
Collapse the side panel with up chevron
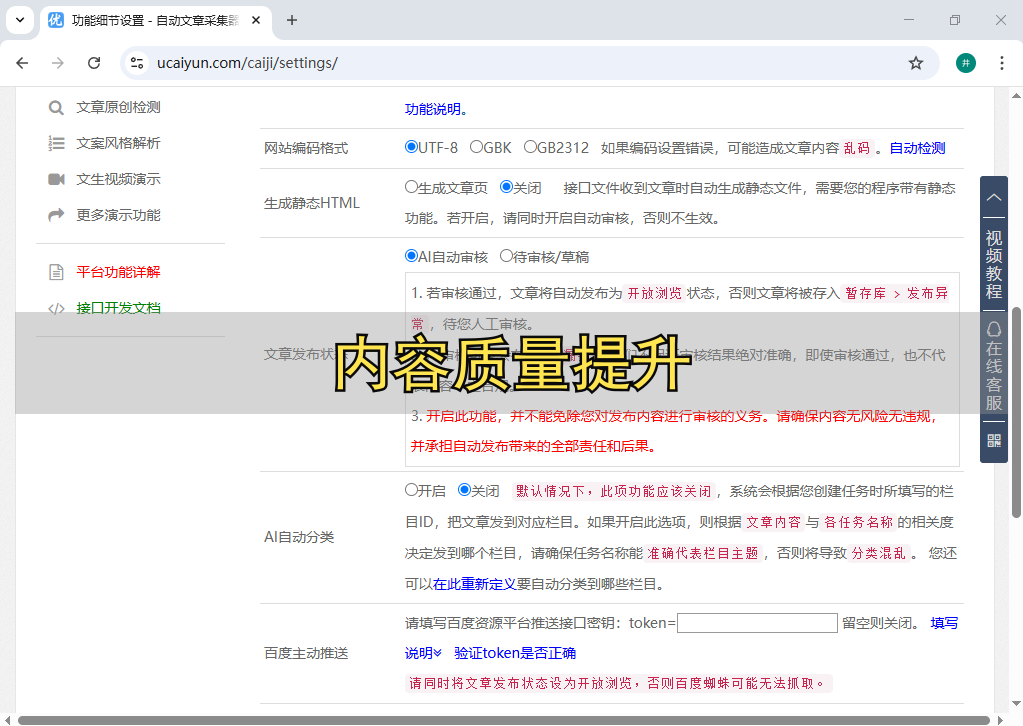tap(994, 197)
